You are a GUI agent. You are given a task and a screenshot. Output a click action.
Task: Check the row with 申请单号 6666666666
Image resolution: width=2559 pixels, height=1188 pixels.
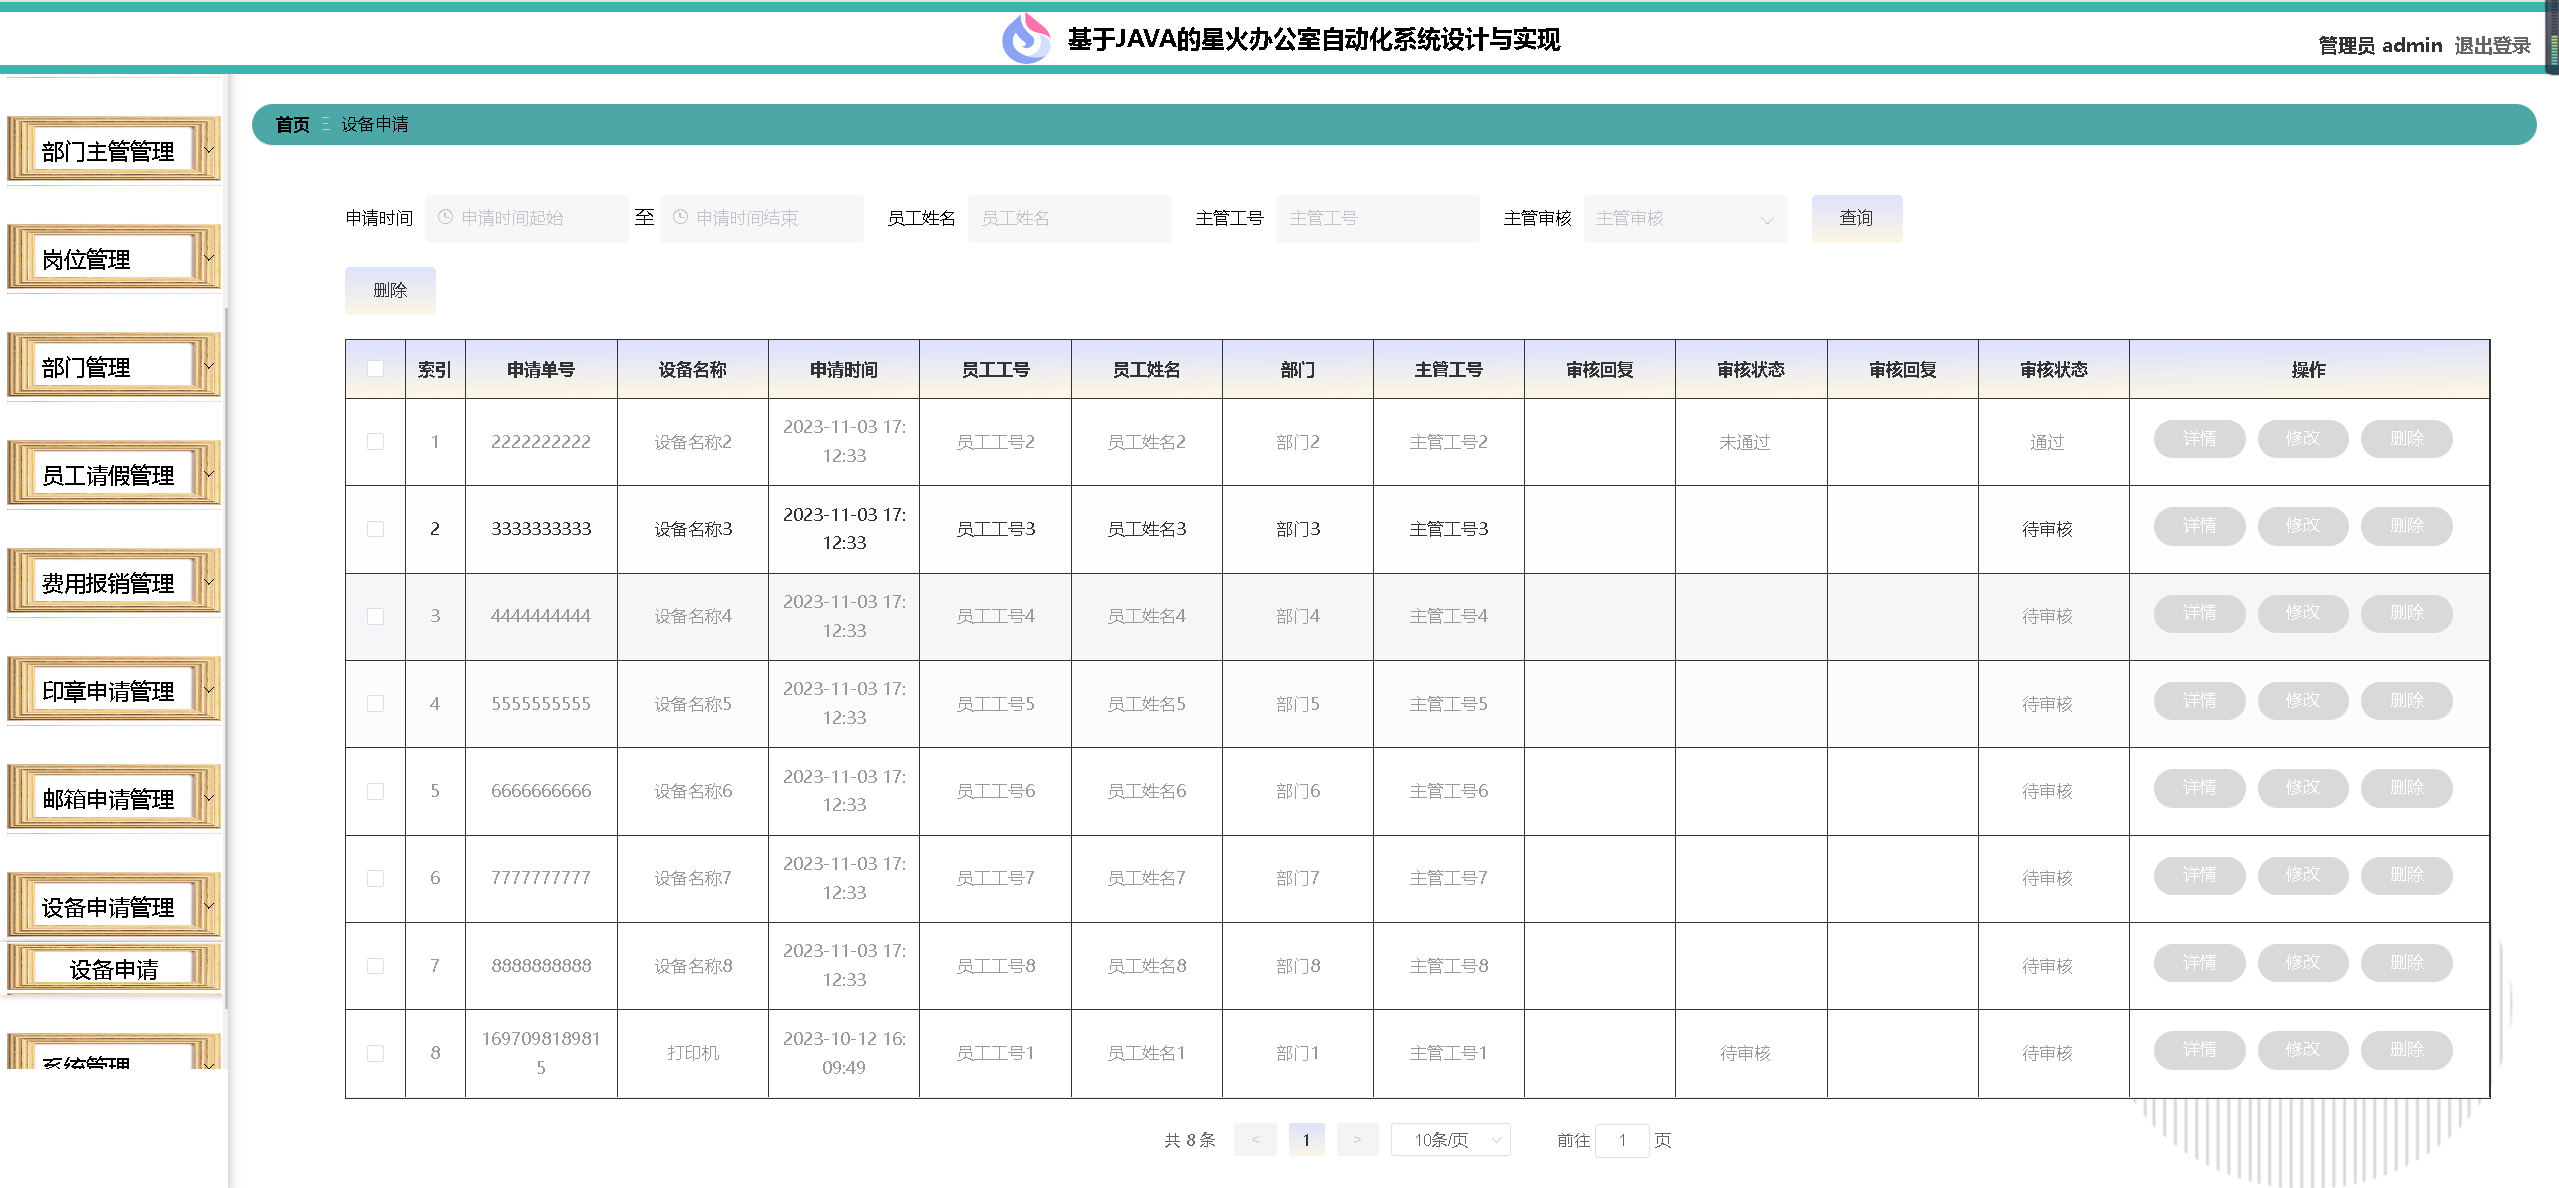click(x=375, y=791)
